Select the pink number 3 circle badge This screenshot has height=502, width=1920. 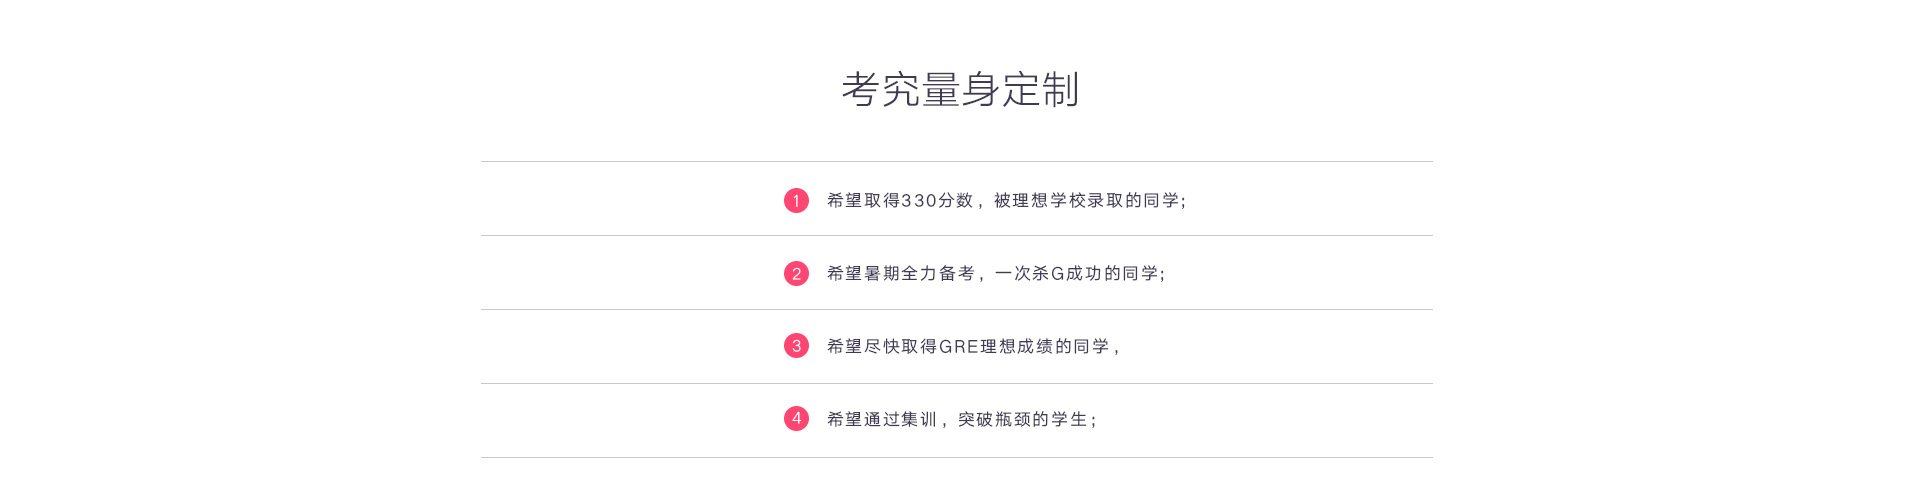tap(796, 346)
